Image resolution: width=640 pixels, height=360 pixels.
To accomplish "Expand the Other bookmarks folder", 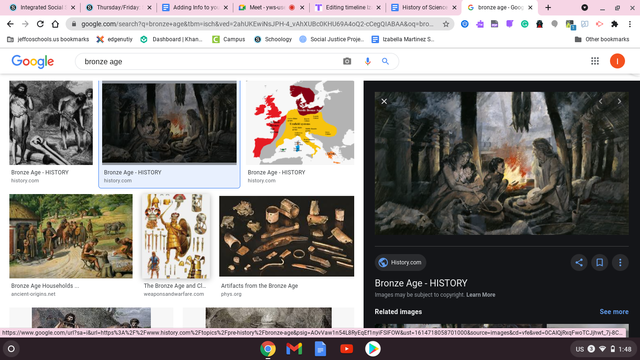I will click(x=602, y=39).
